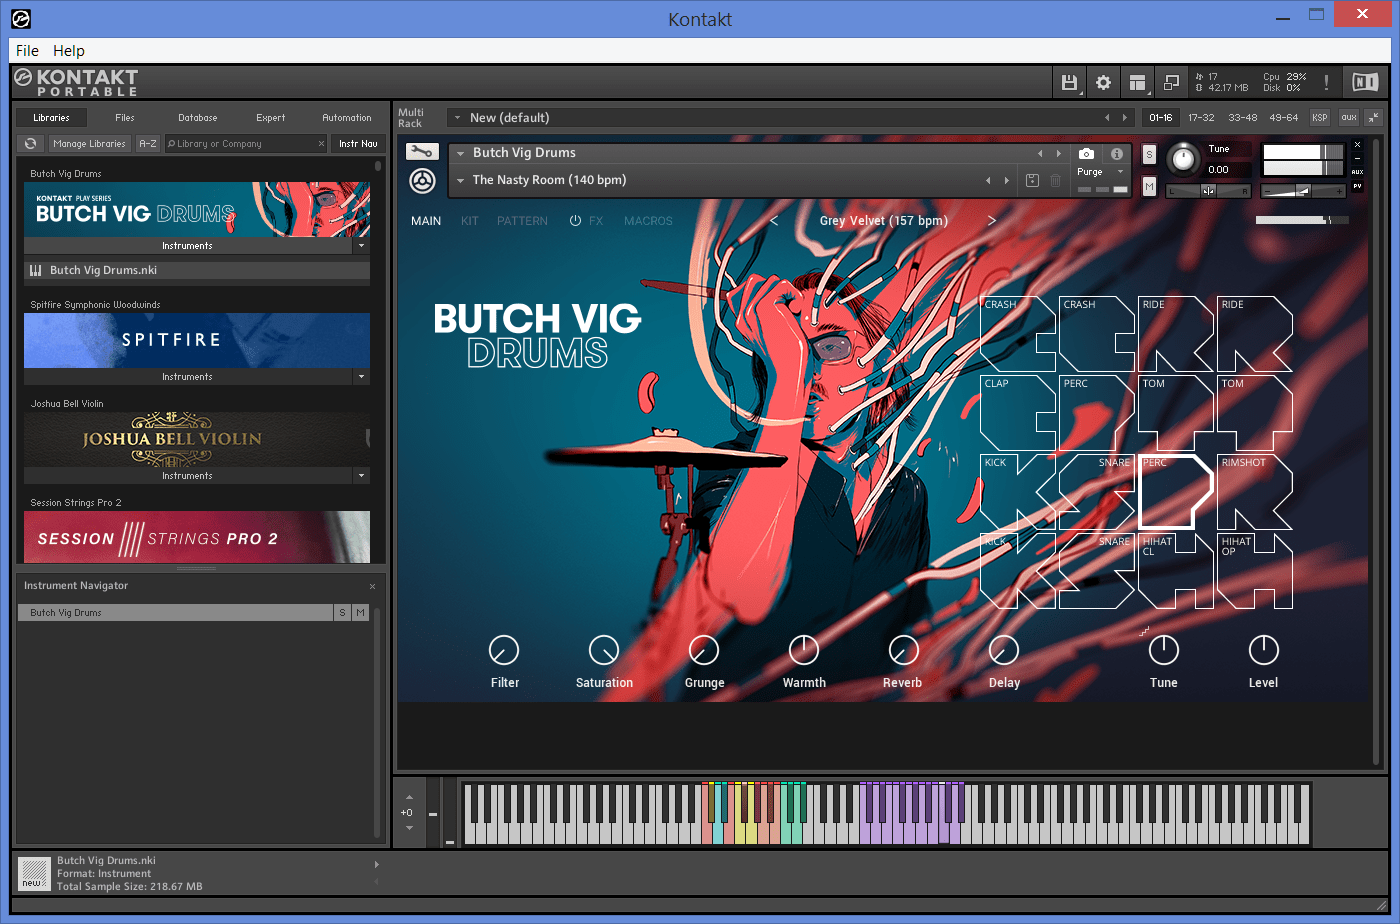This screenshot has width=1400, height=924.
Task: Show rack page 17-32
Action: pos(1201,118)
